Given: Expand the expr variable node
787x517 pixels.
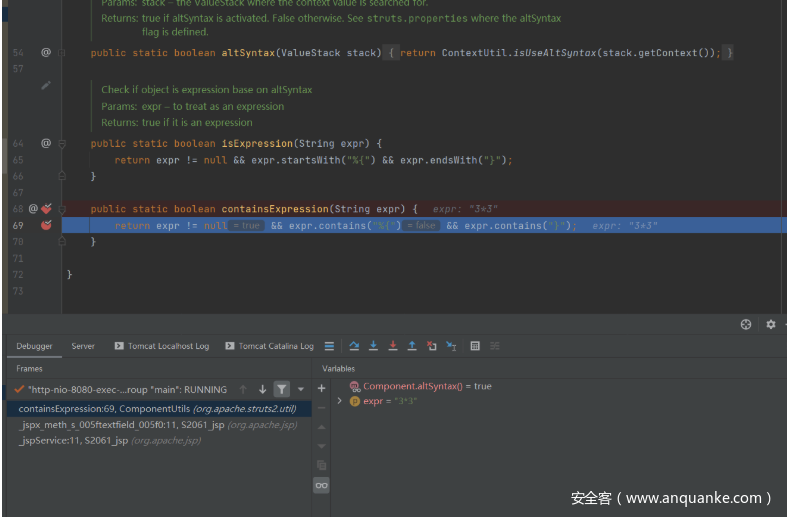Looking at the screenshot, I should pyautogui.click(x=340, y=401).
